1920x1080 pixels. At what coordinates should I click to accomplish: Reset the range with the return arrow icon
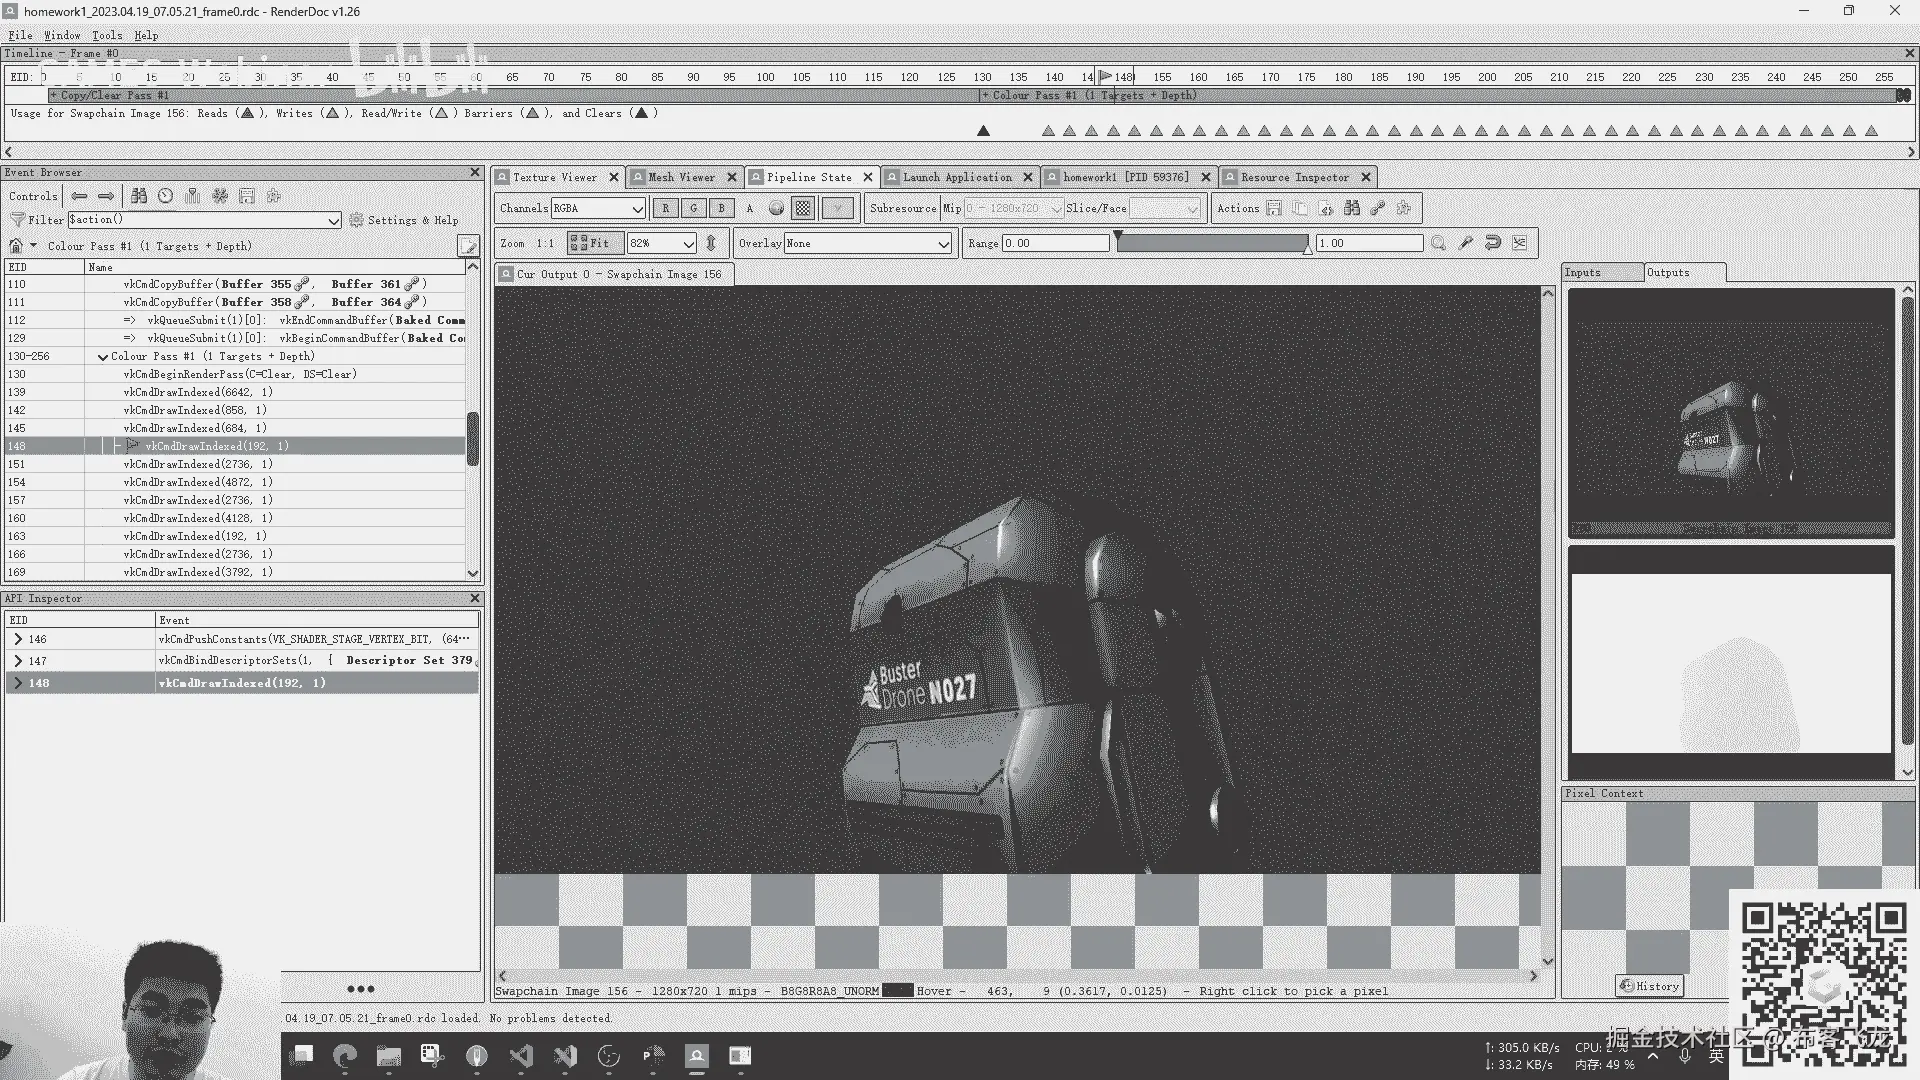click(1493, 243)
